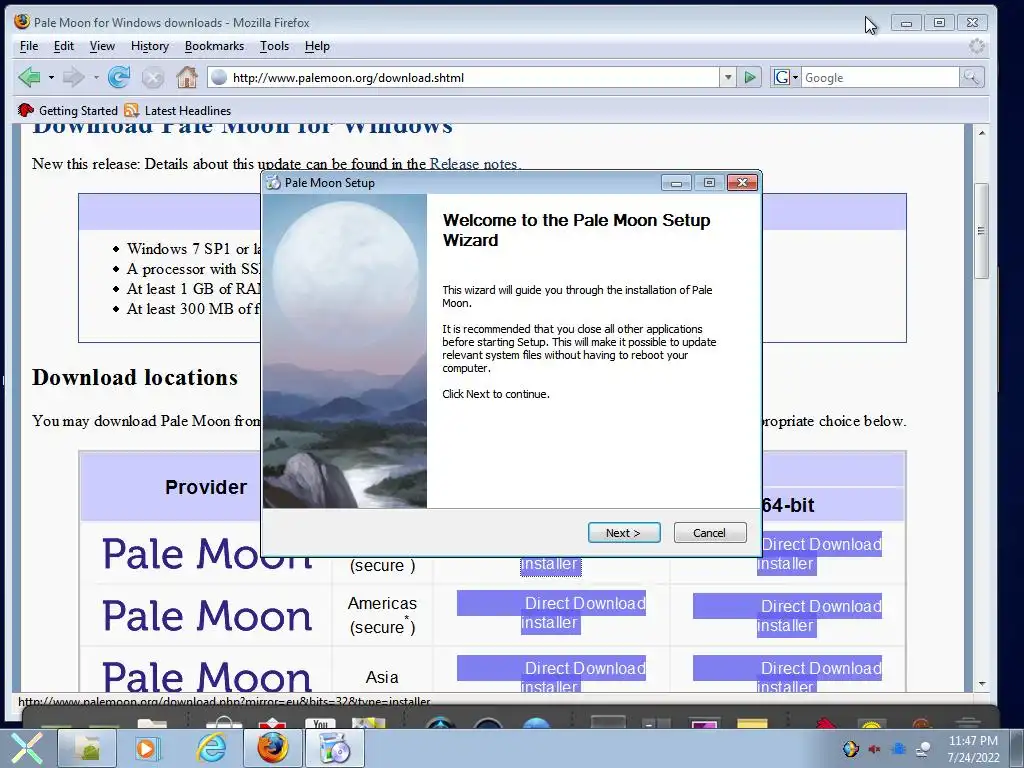Click the Firefox Back arrow button

coord(30,77)
